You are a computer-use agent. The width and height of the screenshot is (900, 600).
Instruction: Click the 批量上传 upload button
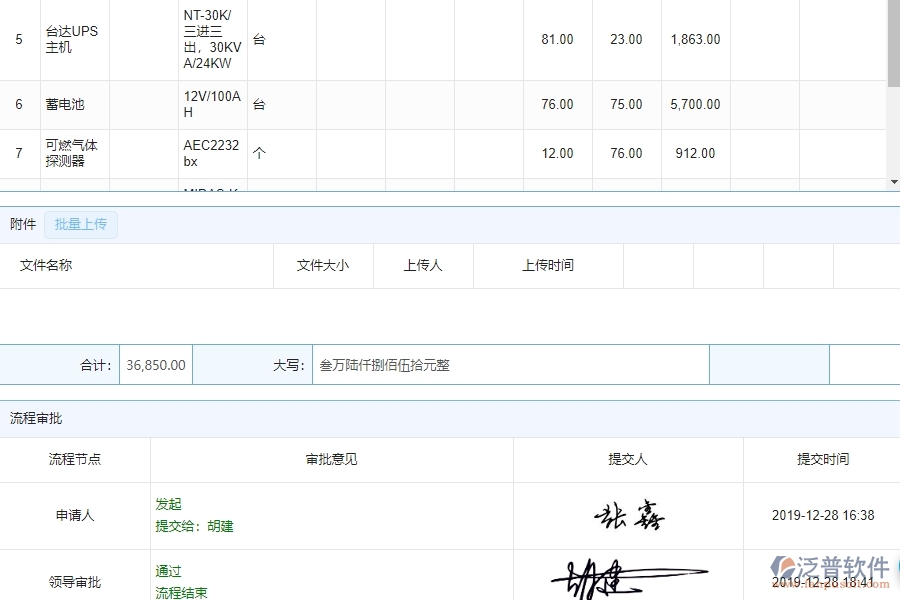[81, 224]
